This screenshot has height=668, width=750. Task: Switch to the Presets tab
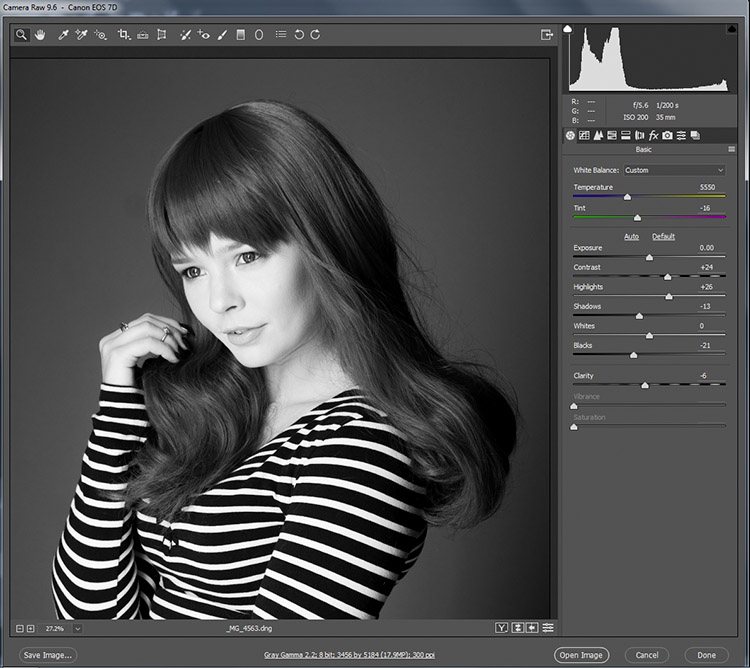click(x=681, y=135)
